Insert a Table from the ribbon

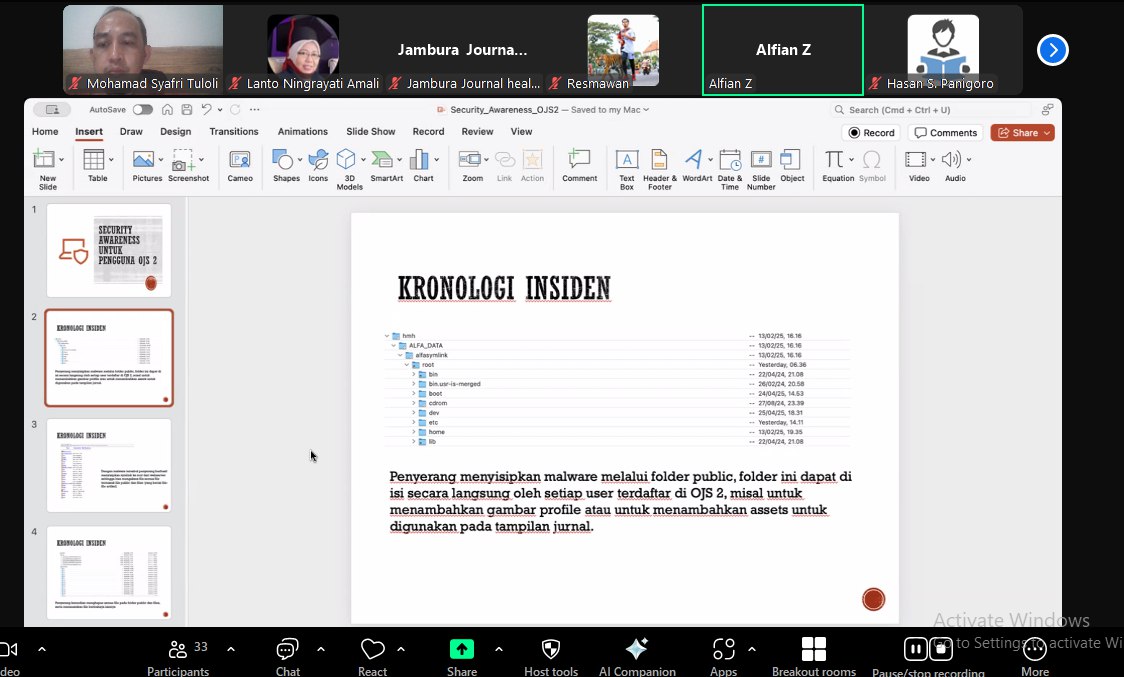point(97,166)
